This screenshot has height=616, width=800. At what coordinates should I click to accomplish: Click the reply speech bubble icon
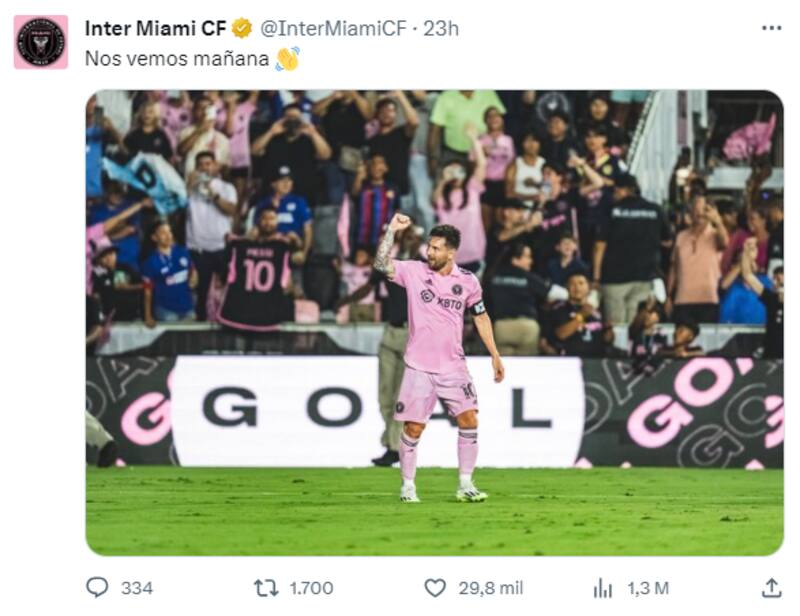click(x=97, y=587)
